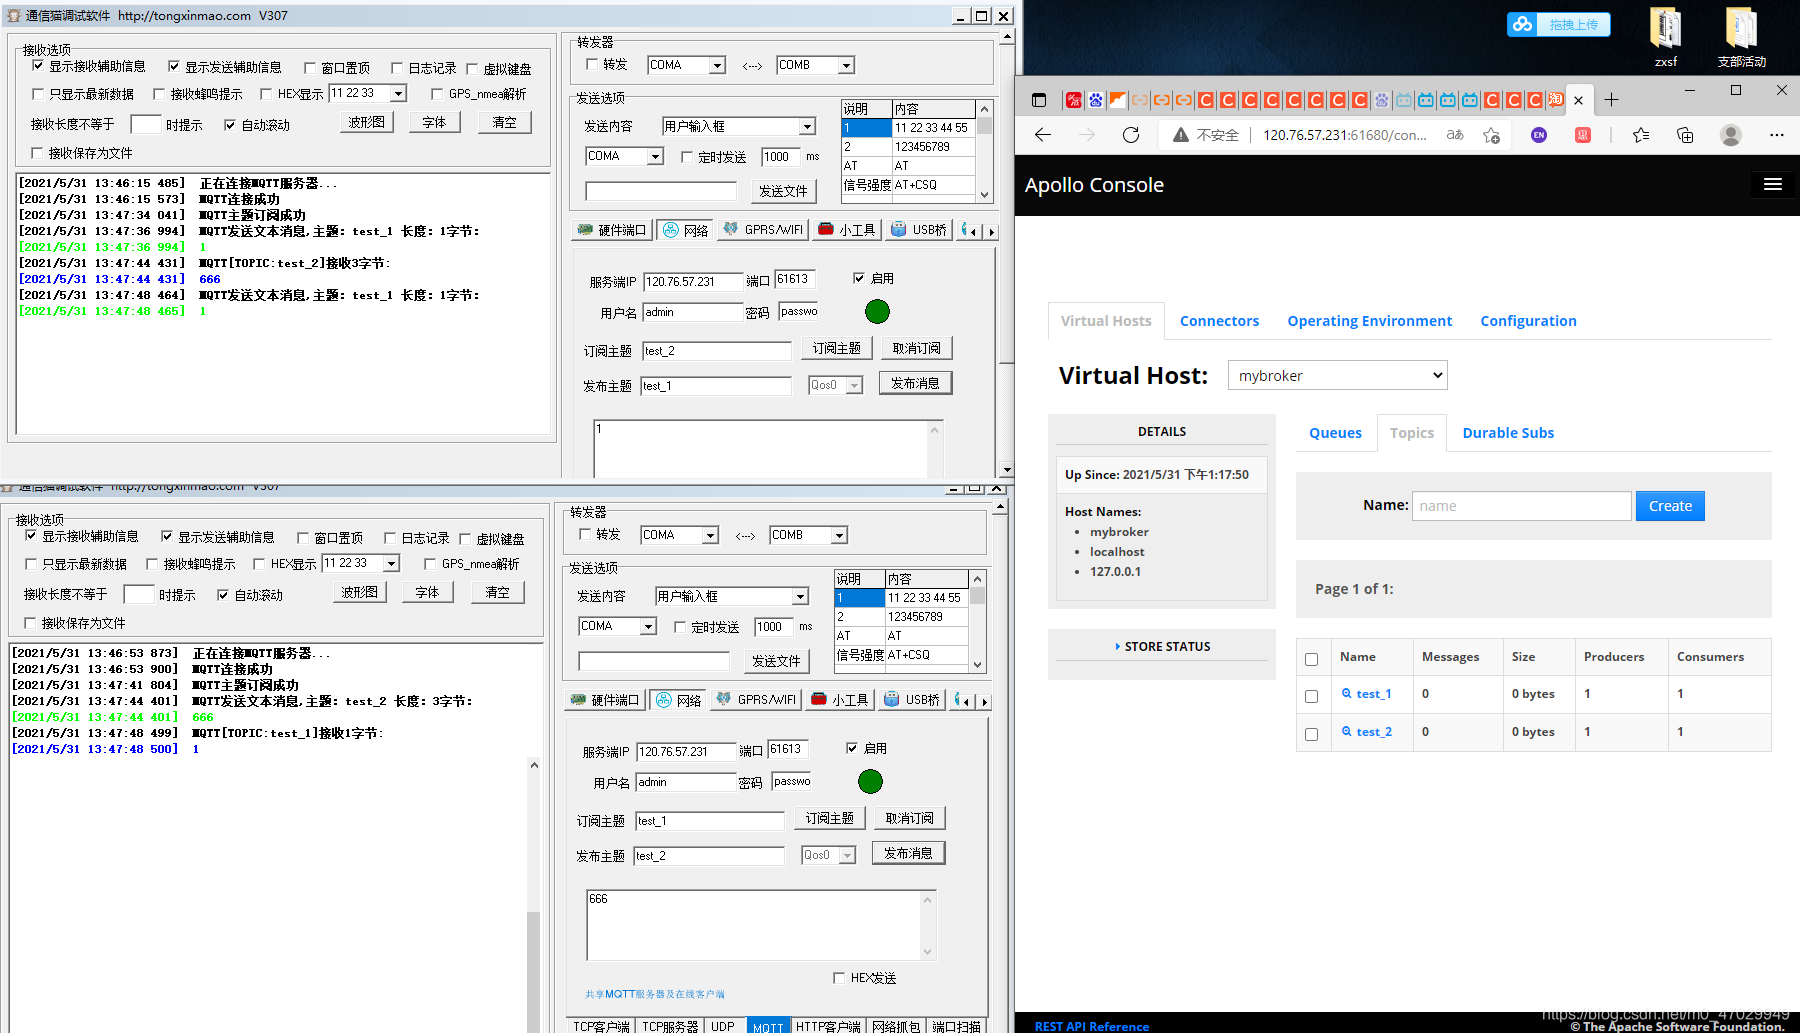The width and height of the screenshot is (1800, 1033).
Task: Click the not-secure warning triangle icon
Action: pos(1180,135)
